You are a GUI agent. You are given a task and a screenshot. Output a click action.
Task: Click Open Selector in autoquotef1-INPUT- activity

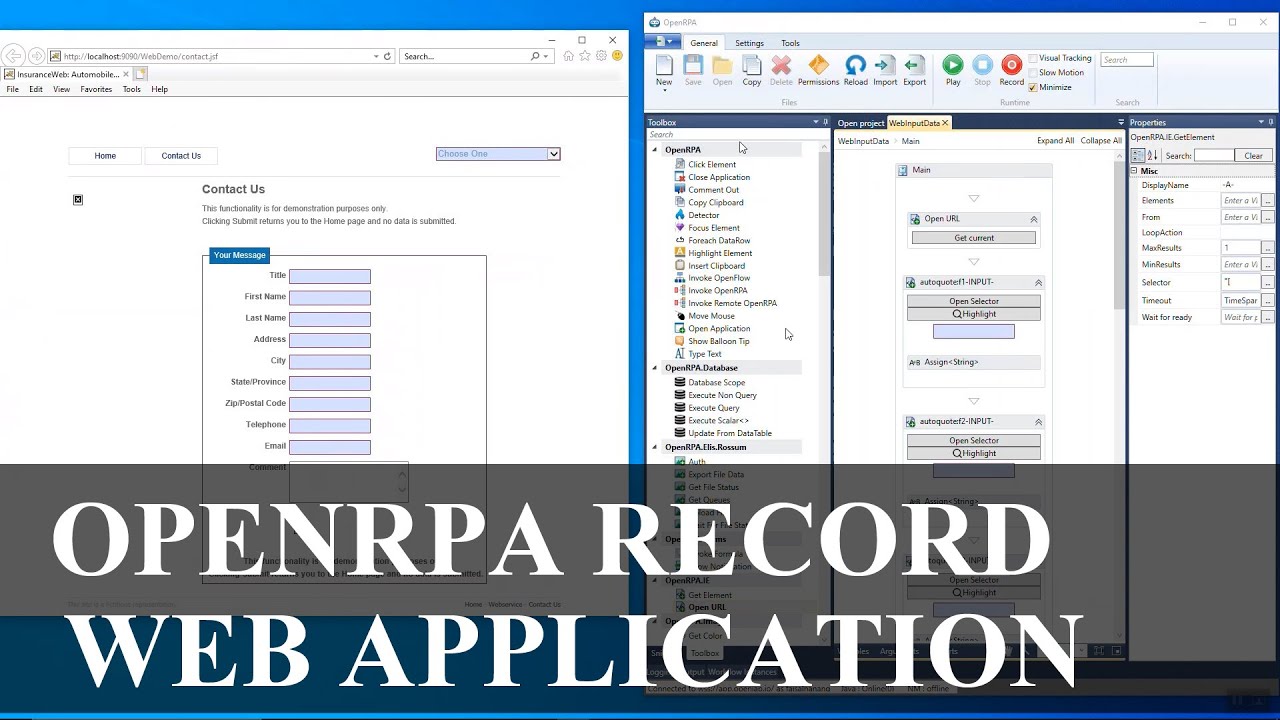point(974,301)
